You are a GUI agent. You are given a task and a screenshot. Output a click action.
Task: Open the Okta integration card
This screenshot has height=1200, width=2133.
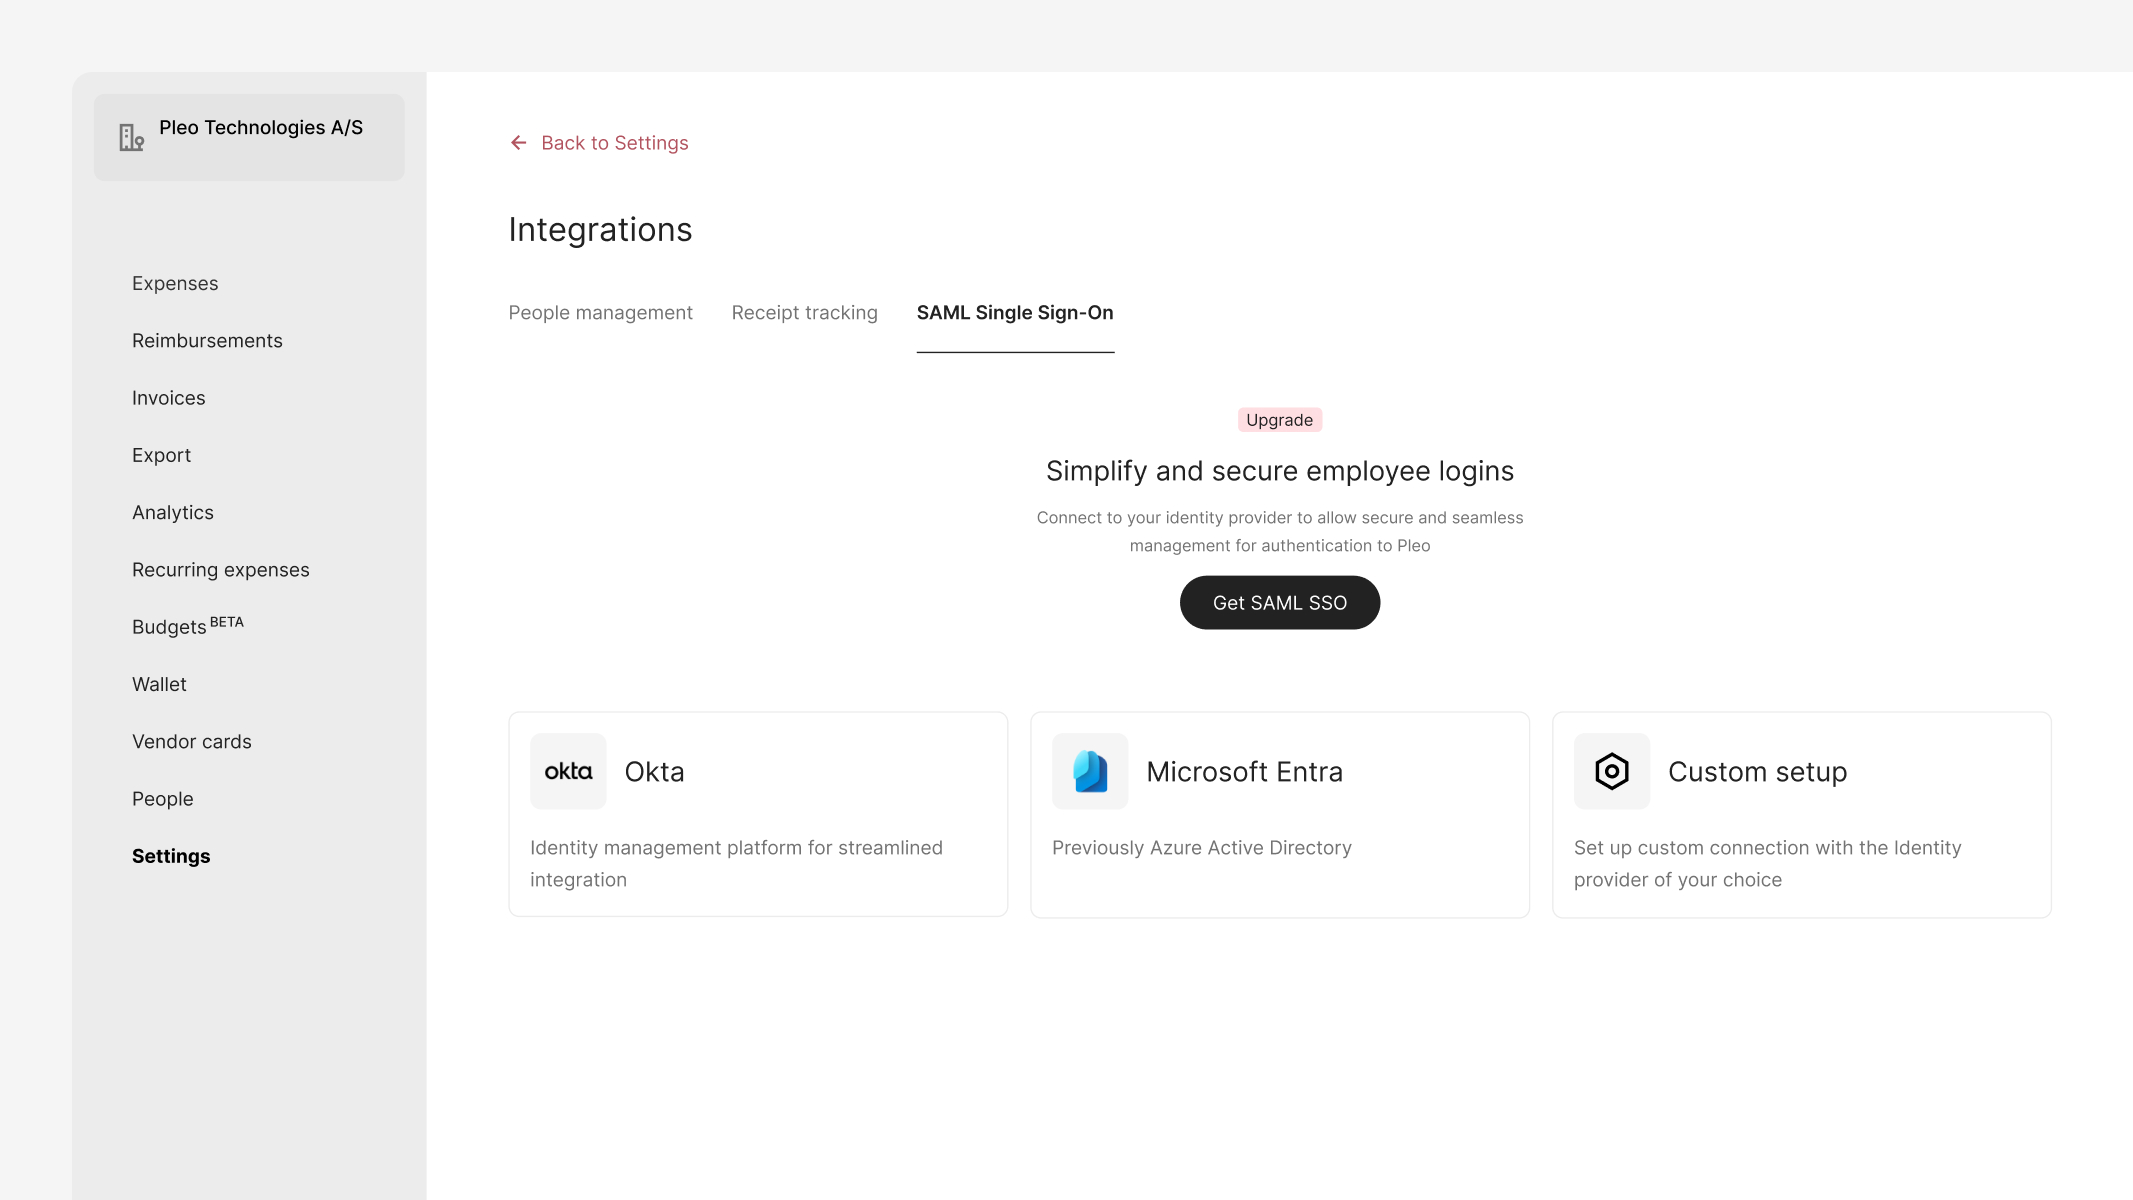(757, 814)
